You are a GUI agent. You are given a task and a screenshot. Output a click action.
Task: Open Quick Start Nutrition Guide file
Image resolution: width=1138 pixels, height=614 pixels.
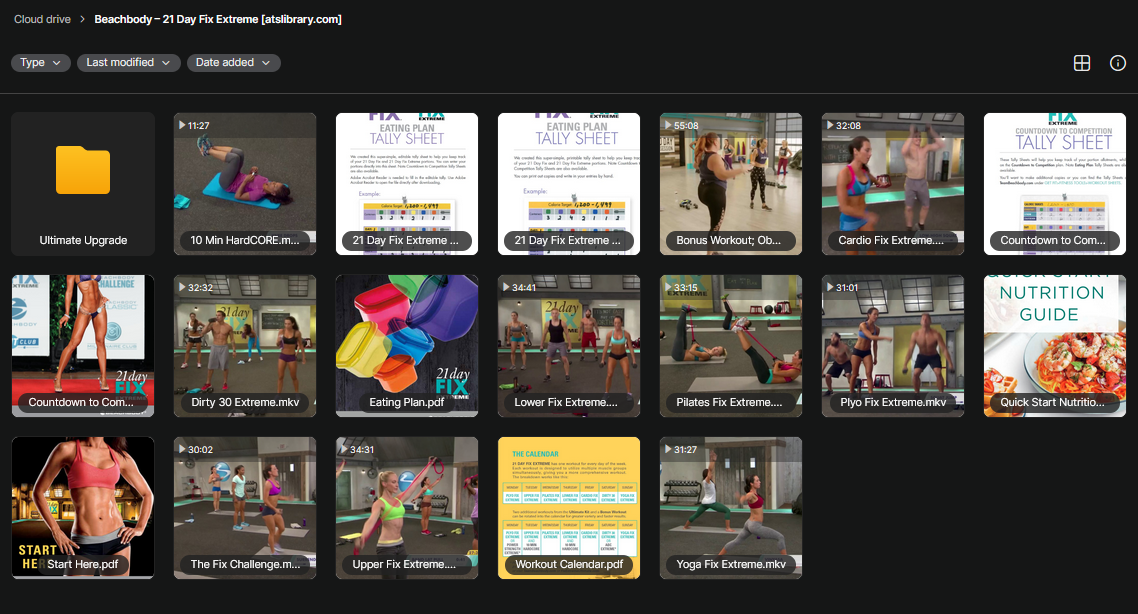click(1055, 346)
